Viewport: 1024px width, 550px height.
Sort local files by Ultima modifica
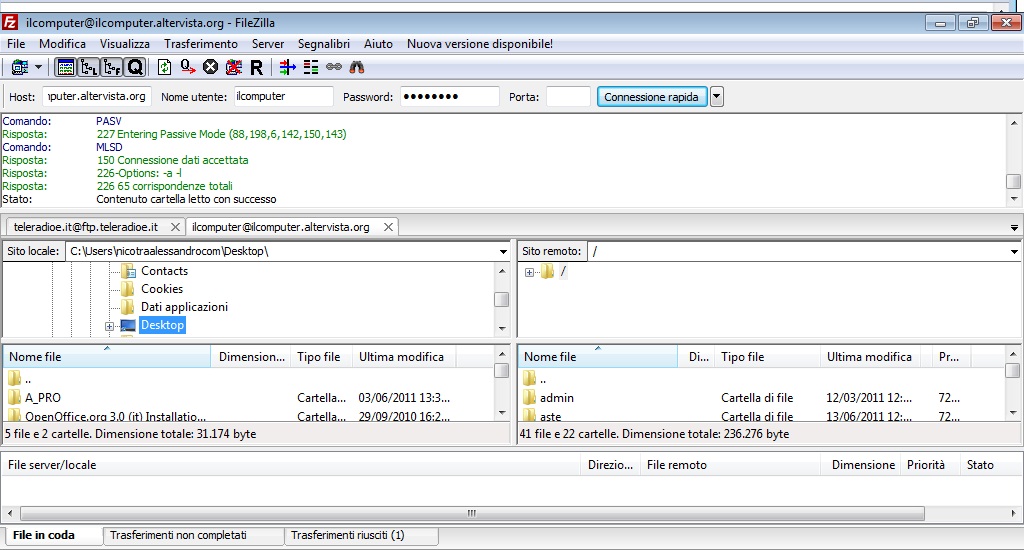pyautogui.click(x=403, y=357)
